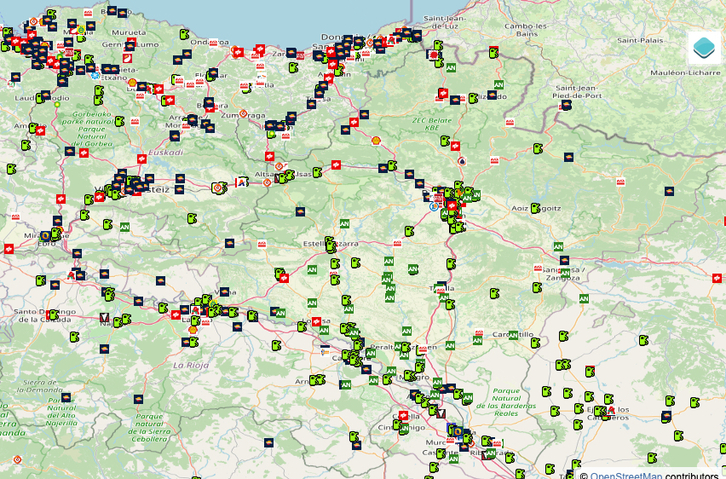
Task: Select green marker with red top below Cambo-les-Bains
Action: (494, 52)
